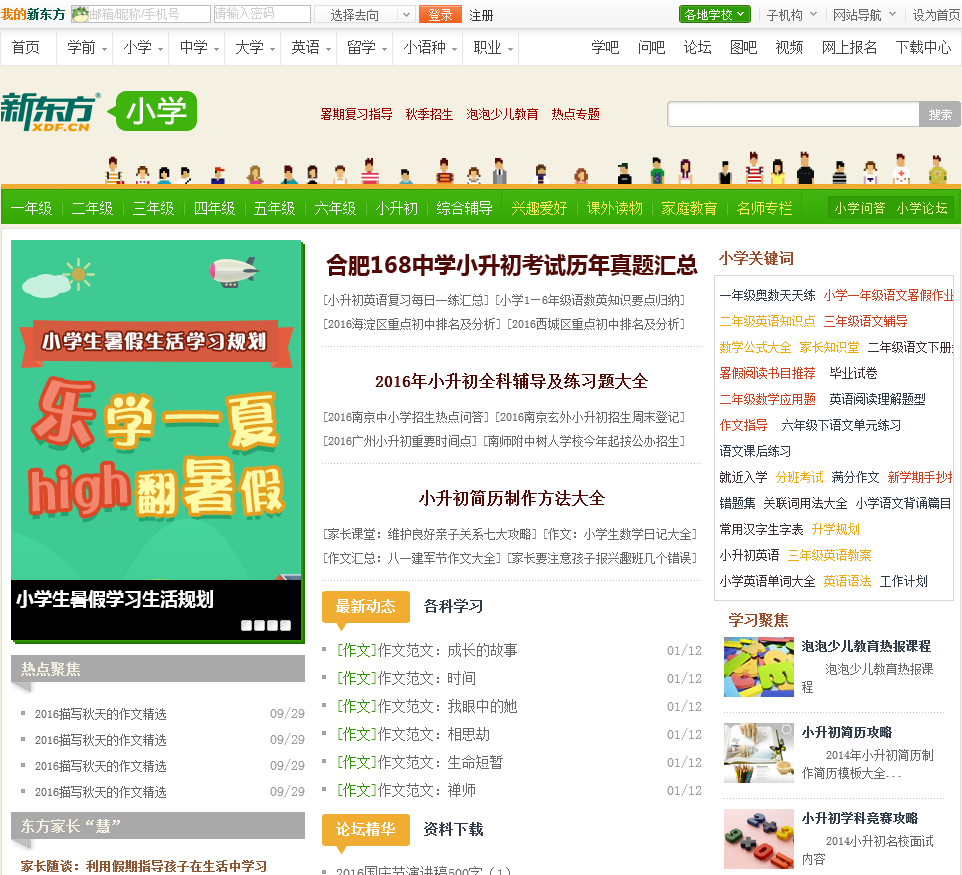Open the 小升初学科竞赛攻略 thumbnail image
Viewport: 962px width, 875px height.
coord(759,839)
